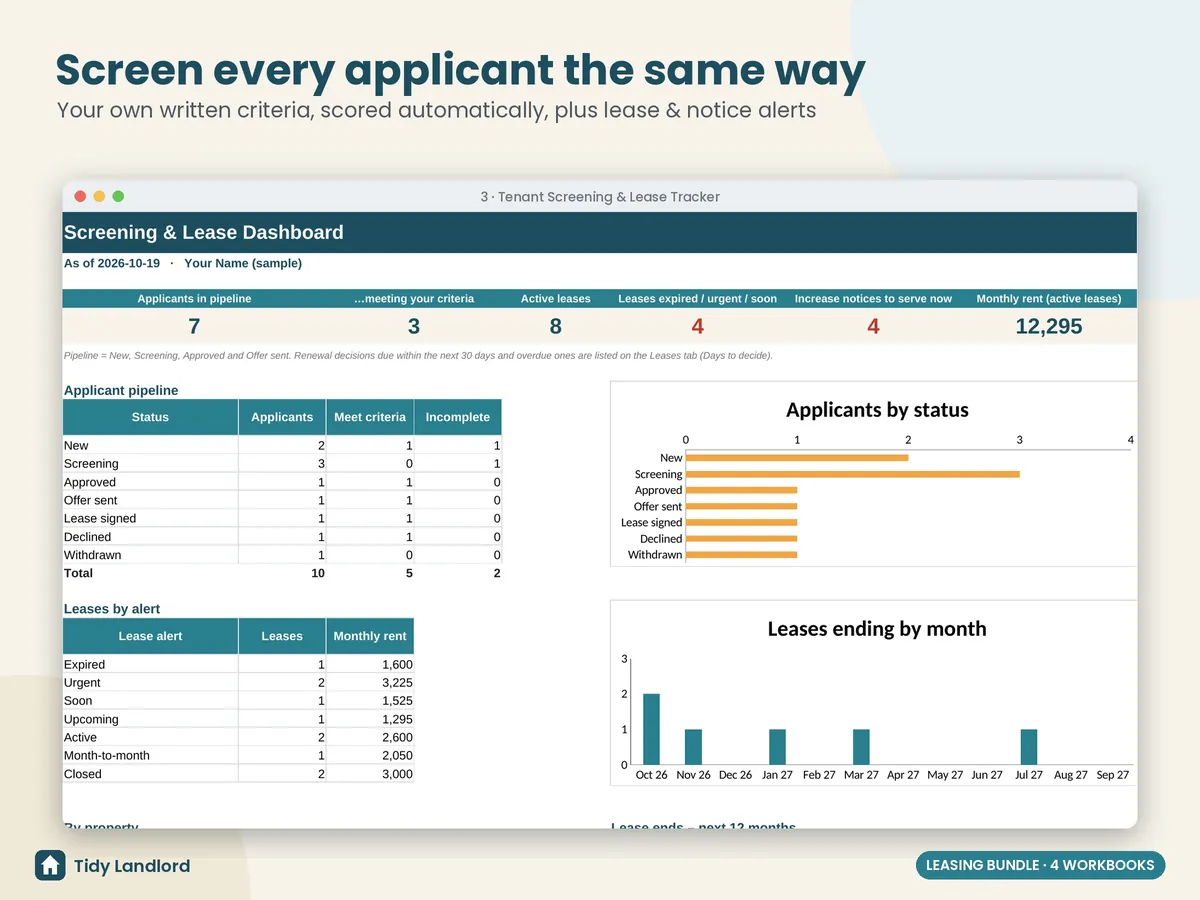This screenshot has height=900, width=1200.
Task: Click the Tenant Screening & Lease Tracker window title
Action: (x=600, y=197)
